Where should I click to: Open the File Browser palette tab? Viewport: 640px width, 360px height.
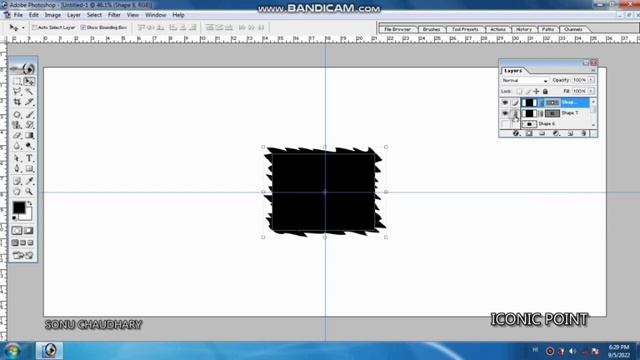click(398, 29)
